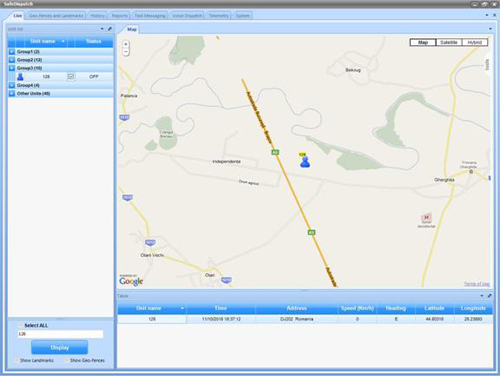The image size is (500, 376).
Task: Expand the Group1 tree node
Action: click(x=12, y=52)
